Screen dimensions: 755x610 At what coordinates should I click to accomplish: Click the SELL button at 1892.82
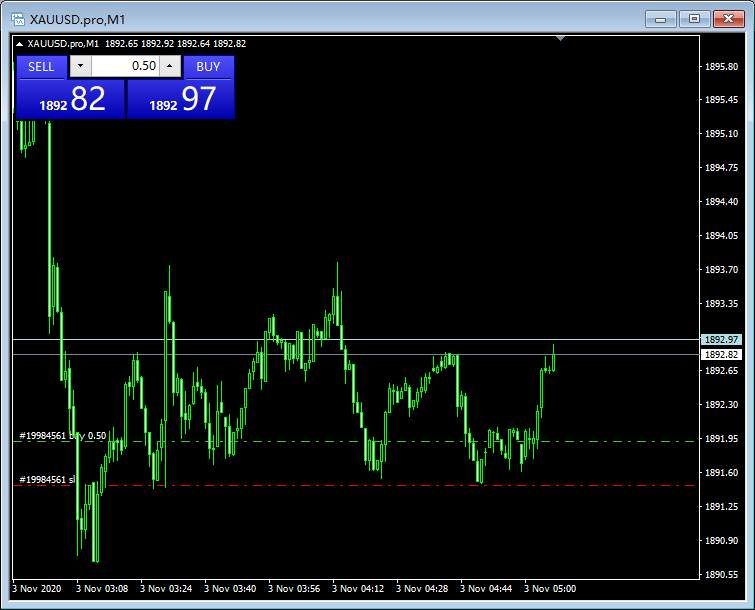[x=41, y=66]
